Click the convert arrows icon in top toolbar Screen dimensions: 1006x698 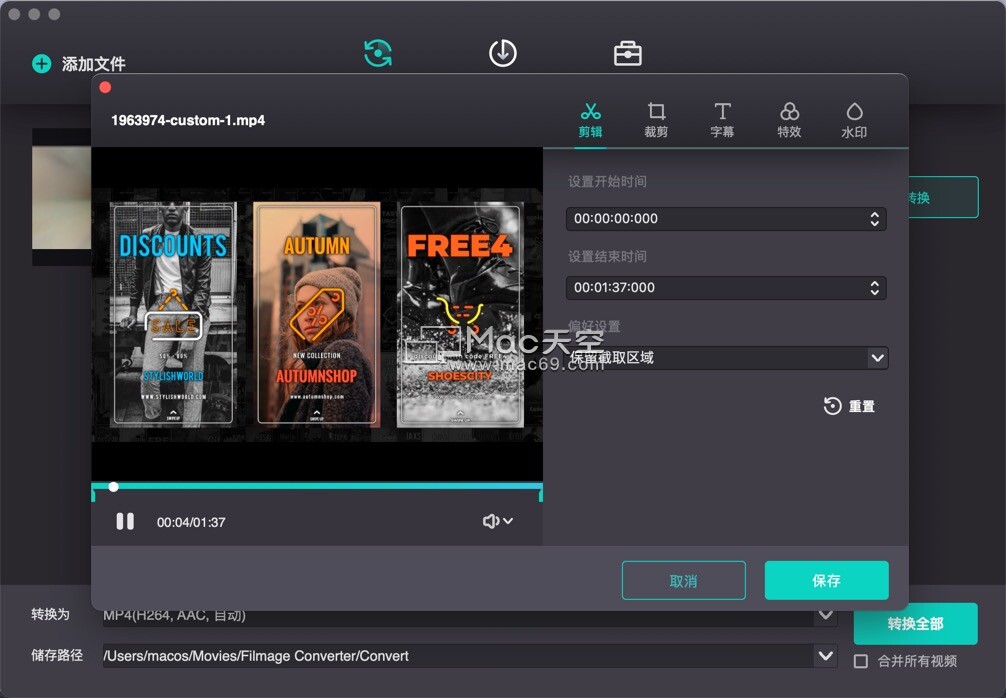pyautogui.click(x=377, y=53)
